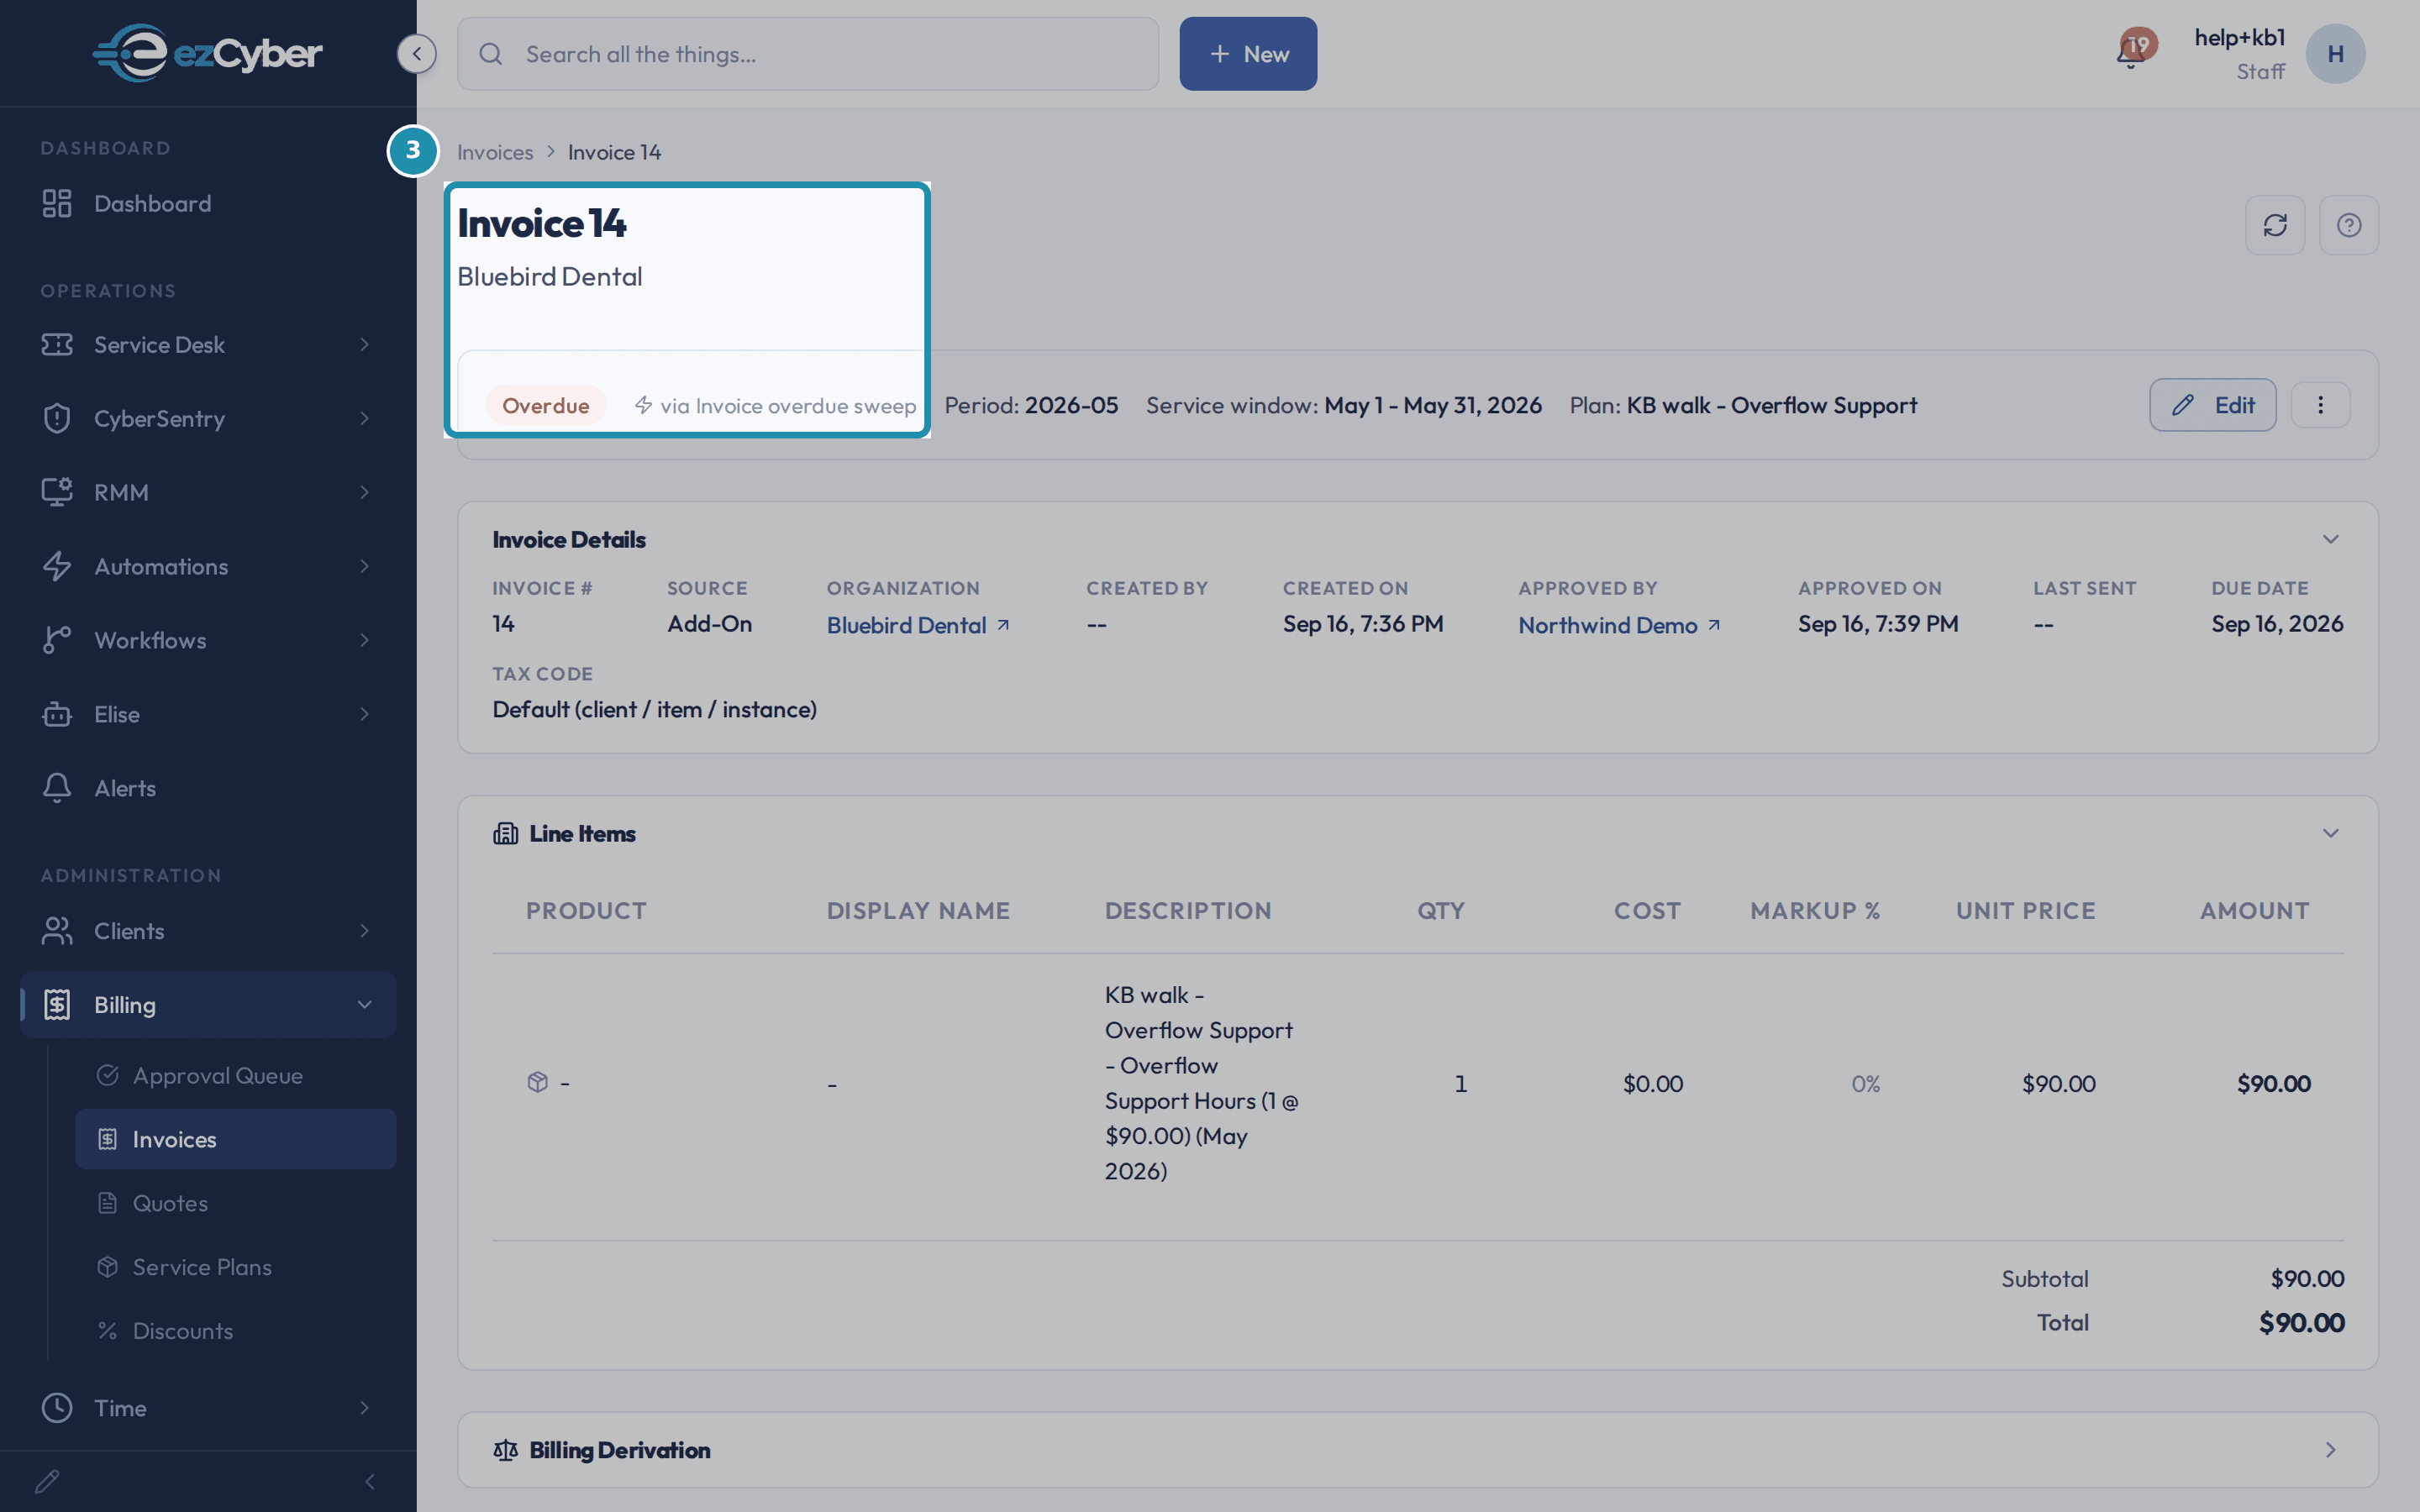This screenshot has width=2420, height=1512.
Task: Collapse the sidebar with the round arrow button
Action: (416, 54)
